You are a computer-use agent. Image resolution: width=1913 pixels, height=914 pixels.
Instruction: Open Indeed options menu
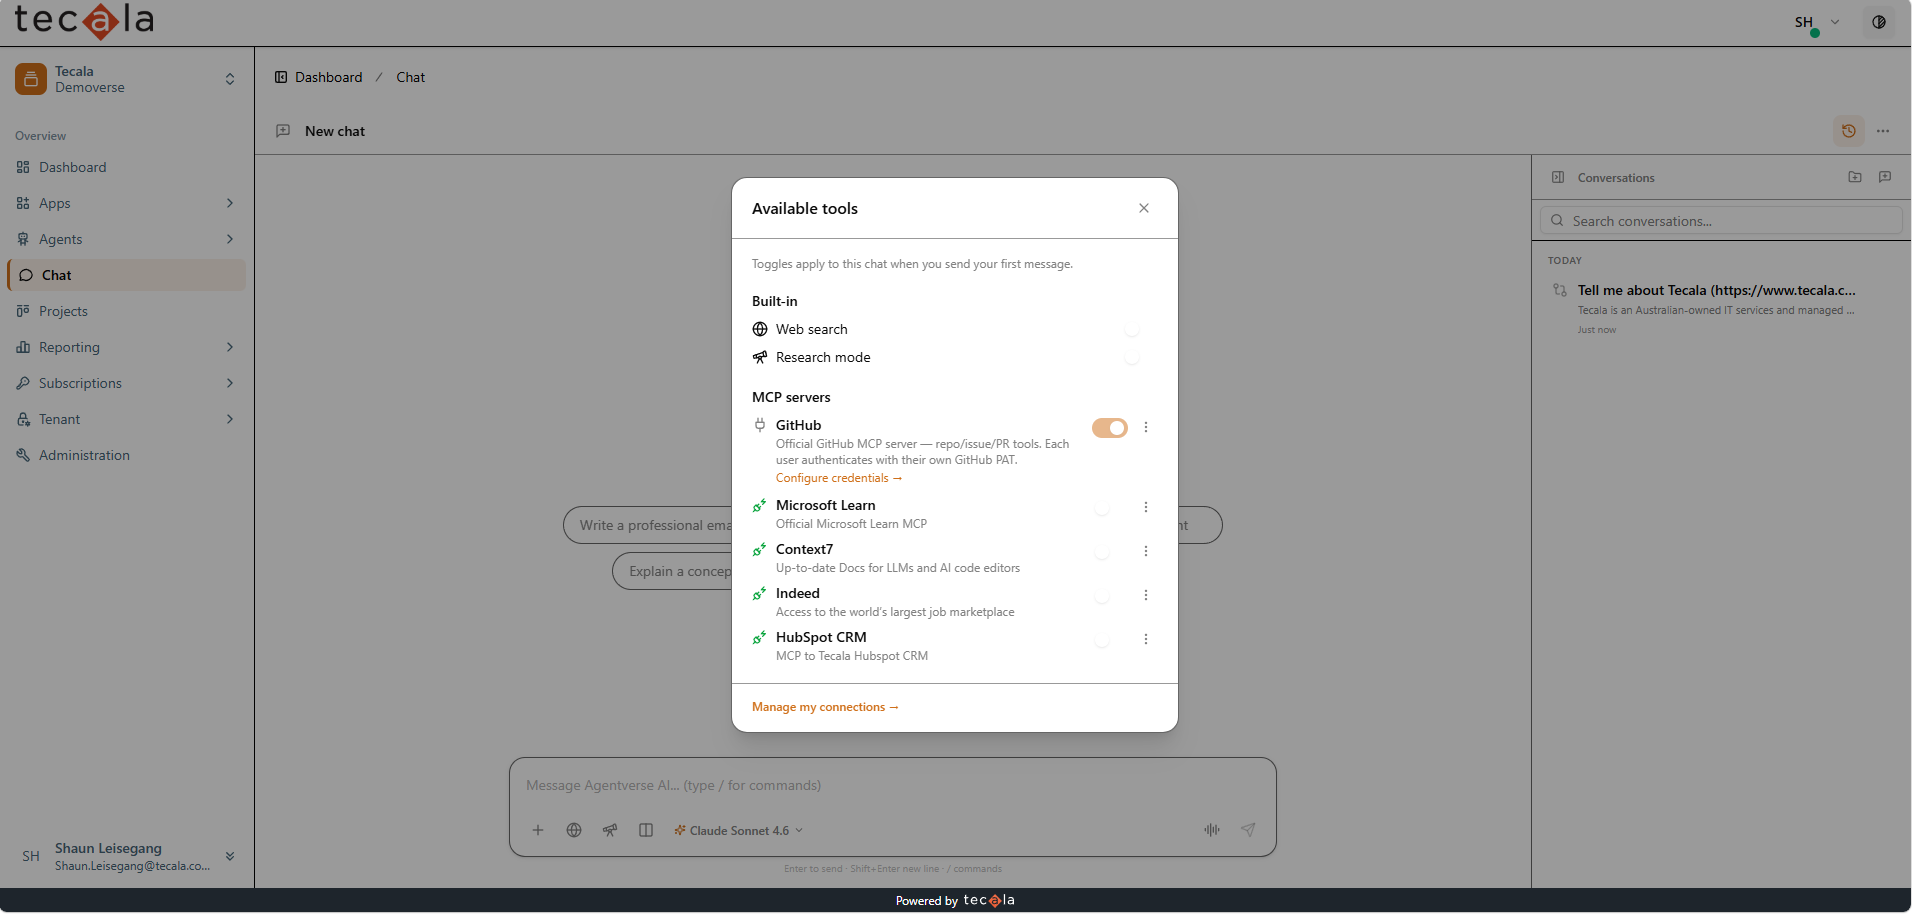pyautogui.click(x=1146, y=595)
